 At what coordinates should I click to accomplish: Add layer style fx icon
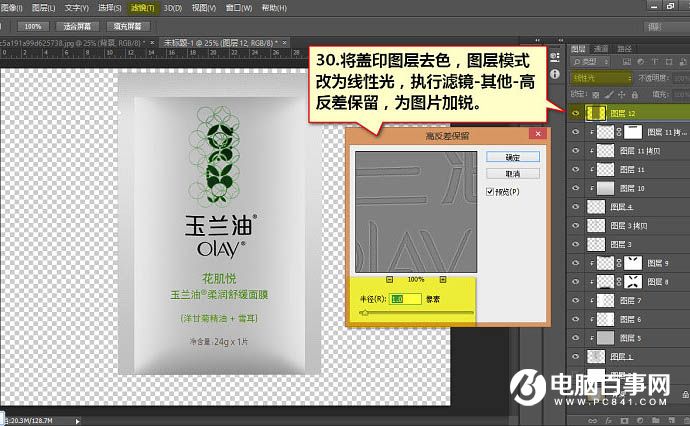point(609,421)
